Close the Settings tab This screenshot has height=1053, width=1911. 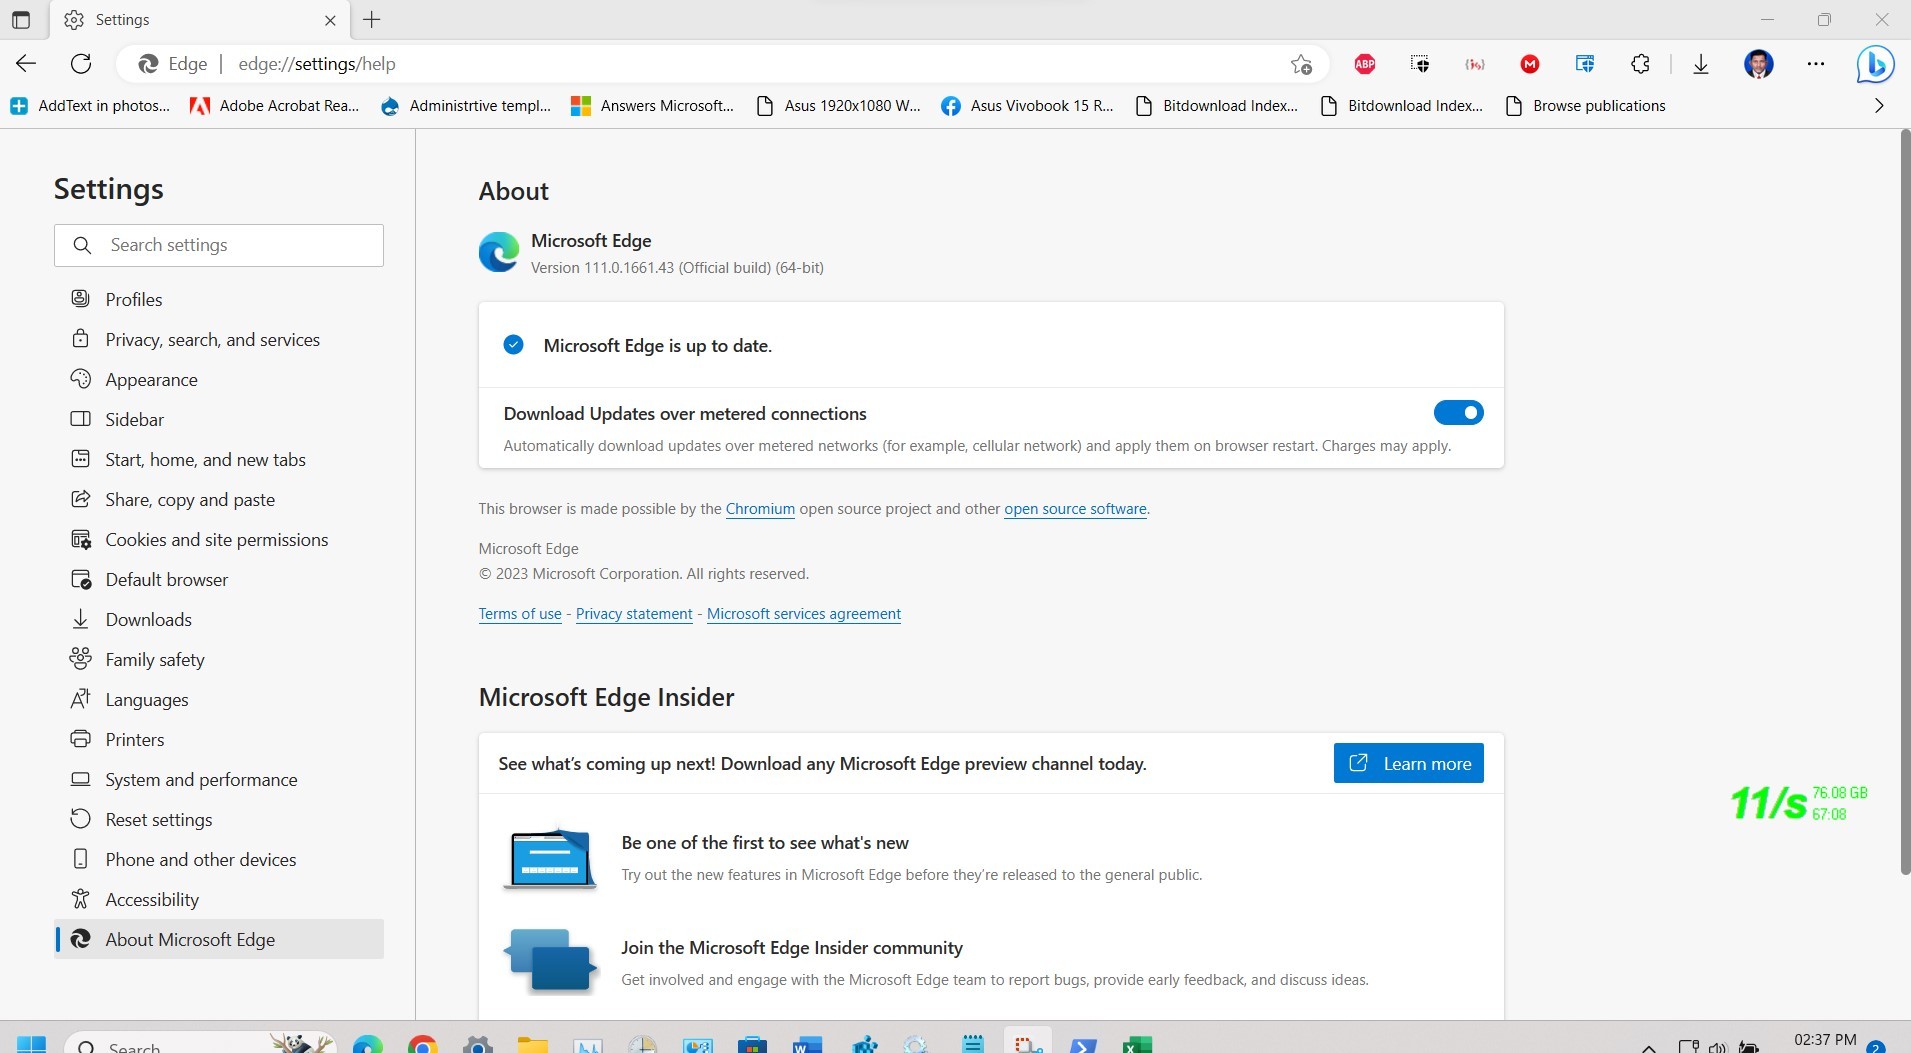(x=331, y=20)
